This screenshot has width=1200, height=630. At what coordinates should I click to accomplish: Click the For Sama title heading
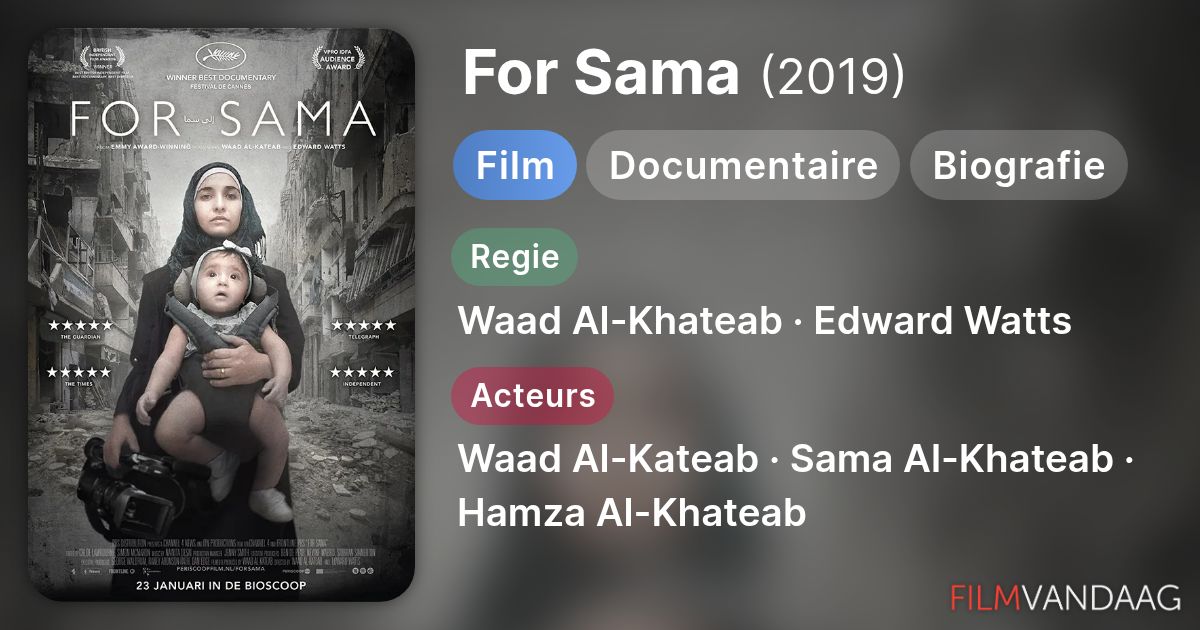click(x=601, y=75)
